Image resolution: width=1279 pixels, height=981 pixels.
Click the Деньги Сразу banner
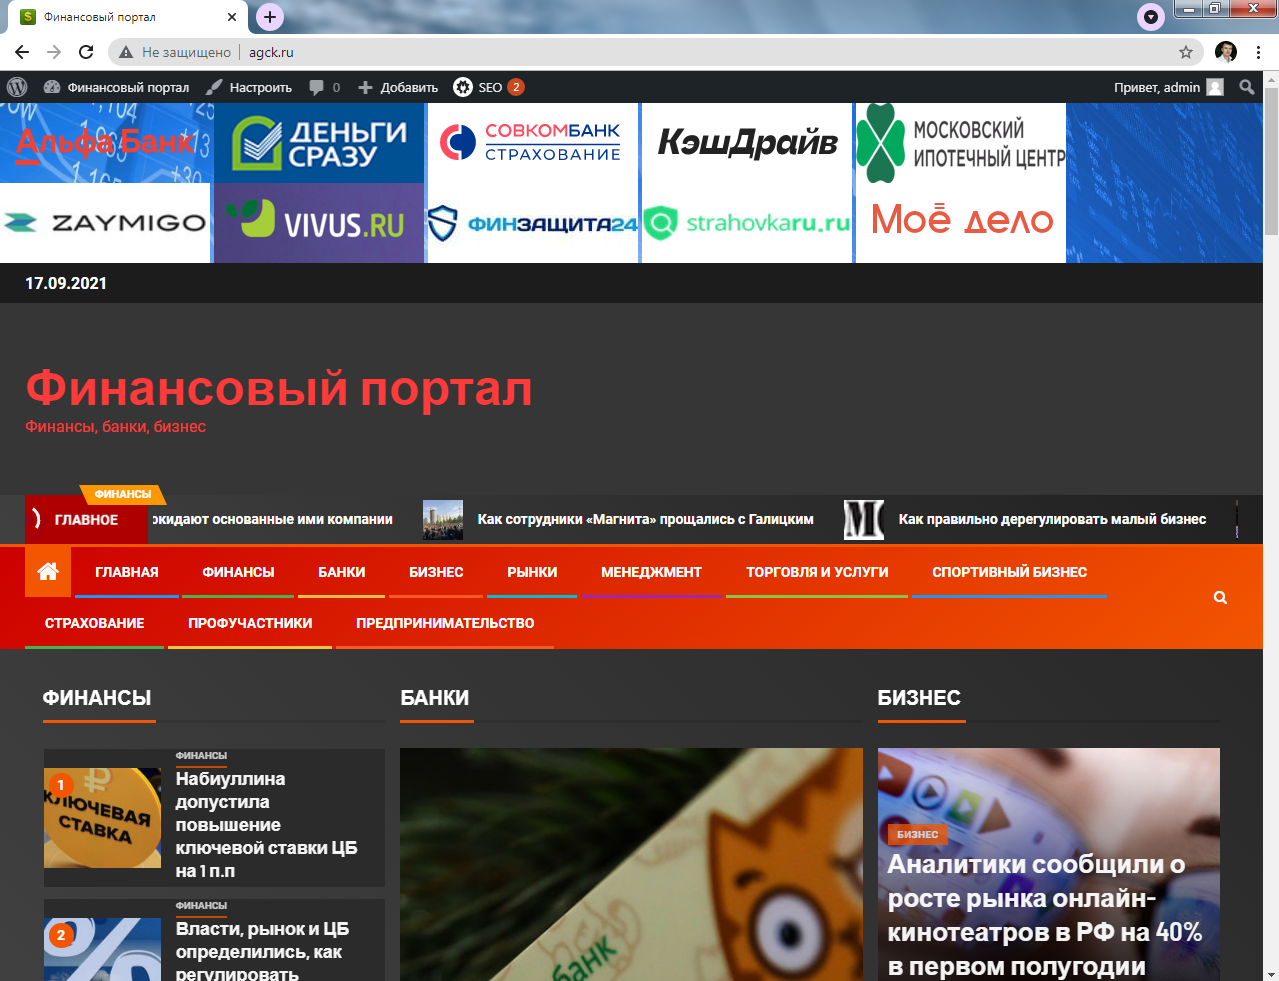pyautogui.click(x=319, y=143)
